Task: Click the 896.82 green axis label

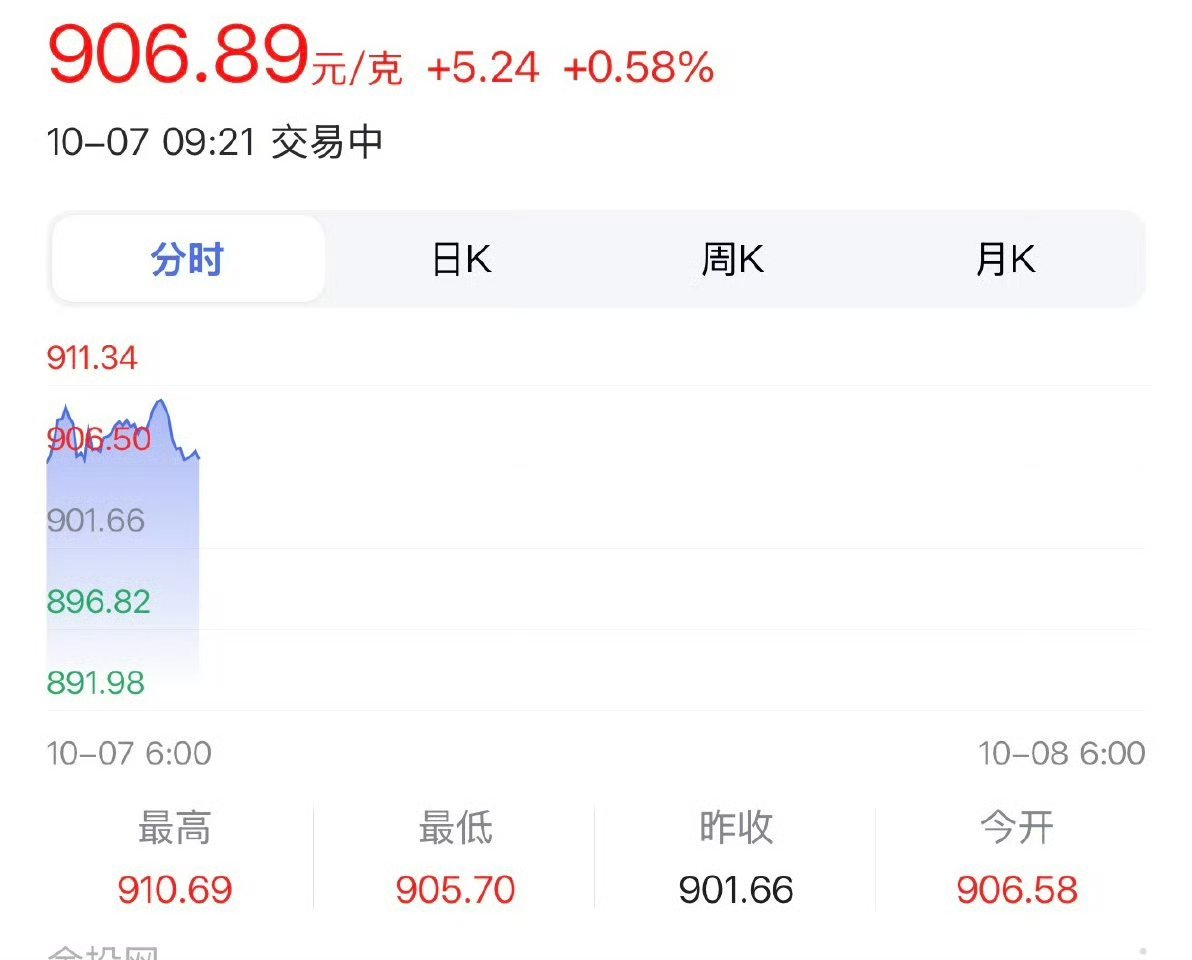Action: (98, 602)
